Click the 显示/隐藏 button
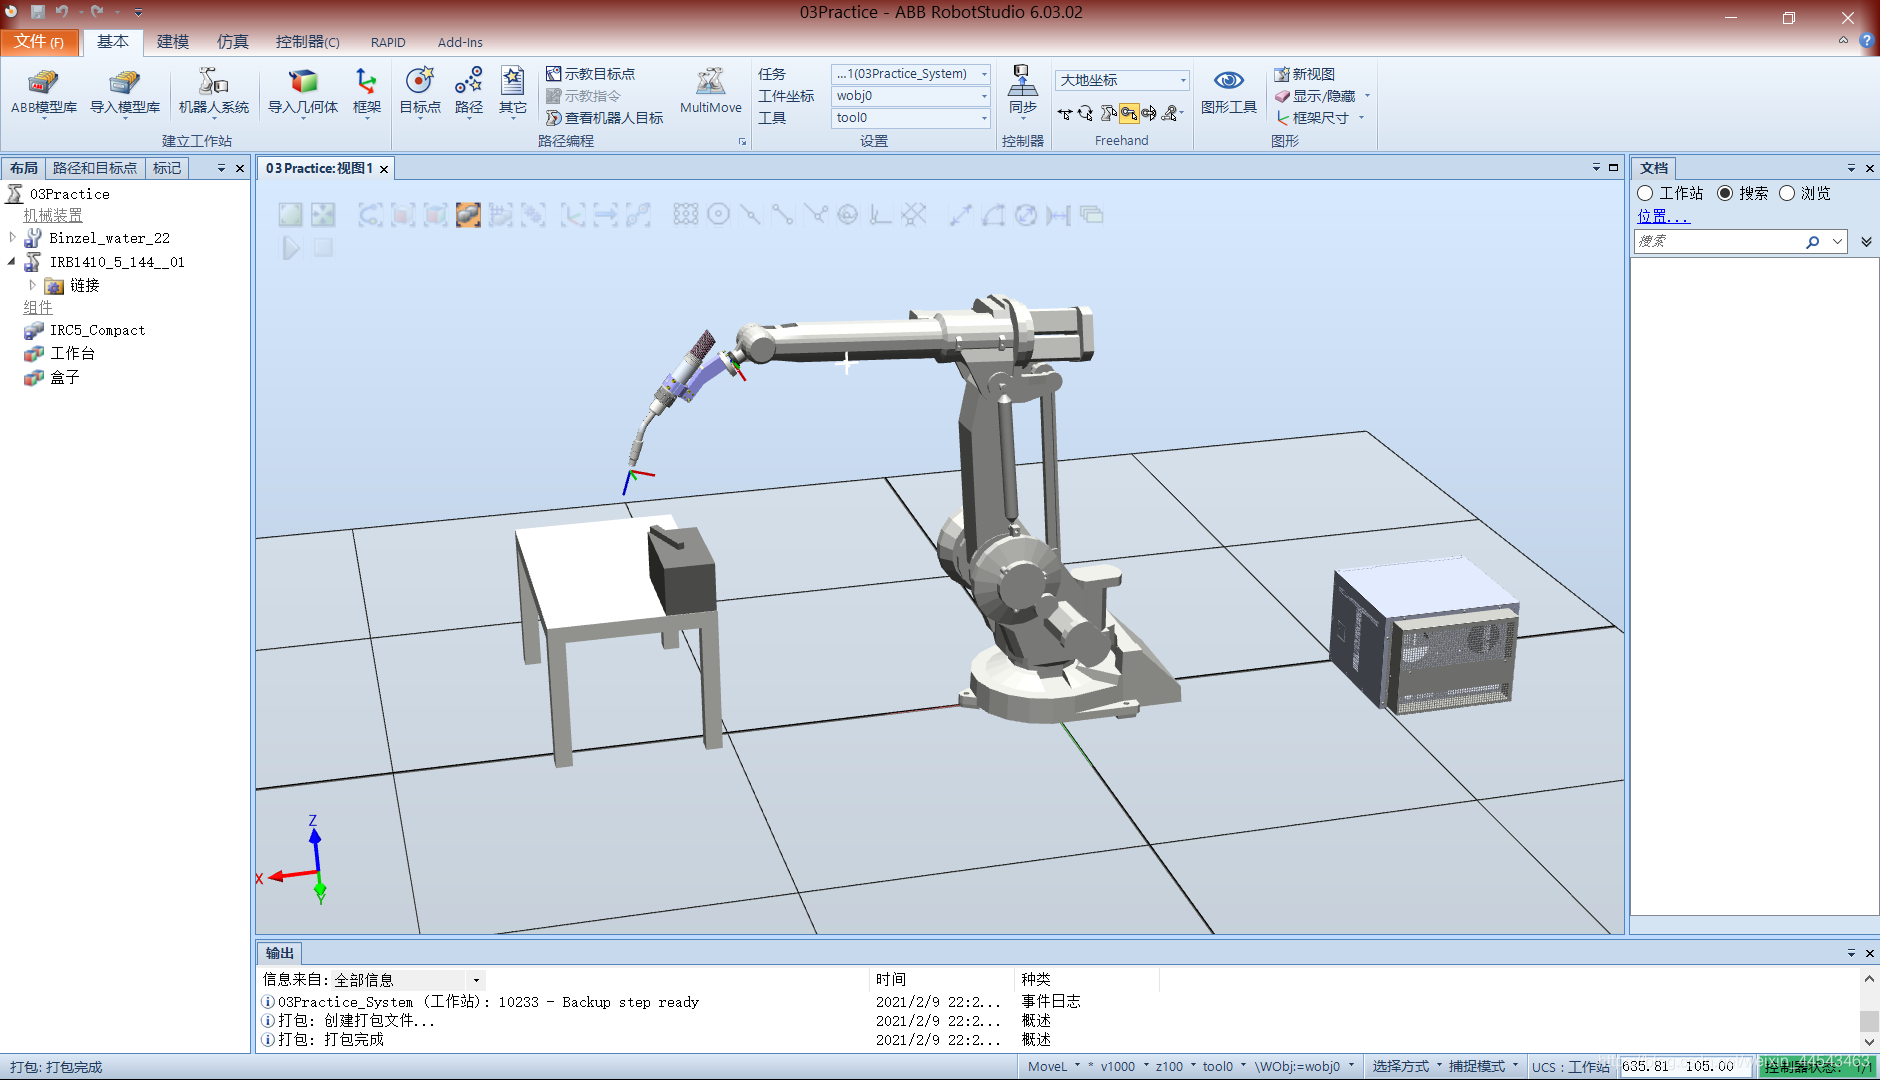This screenshot has width=1880, height=1080. [1314, 96]
